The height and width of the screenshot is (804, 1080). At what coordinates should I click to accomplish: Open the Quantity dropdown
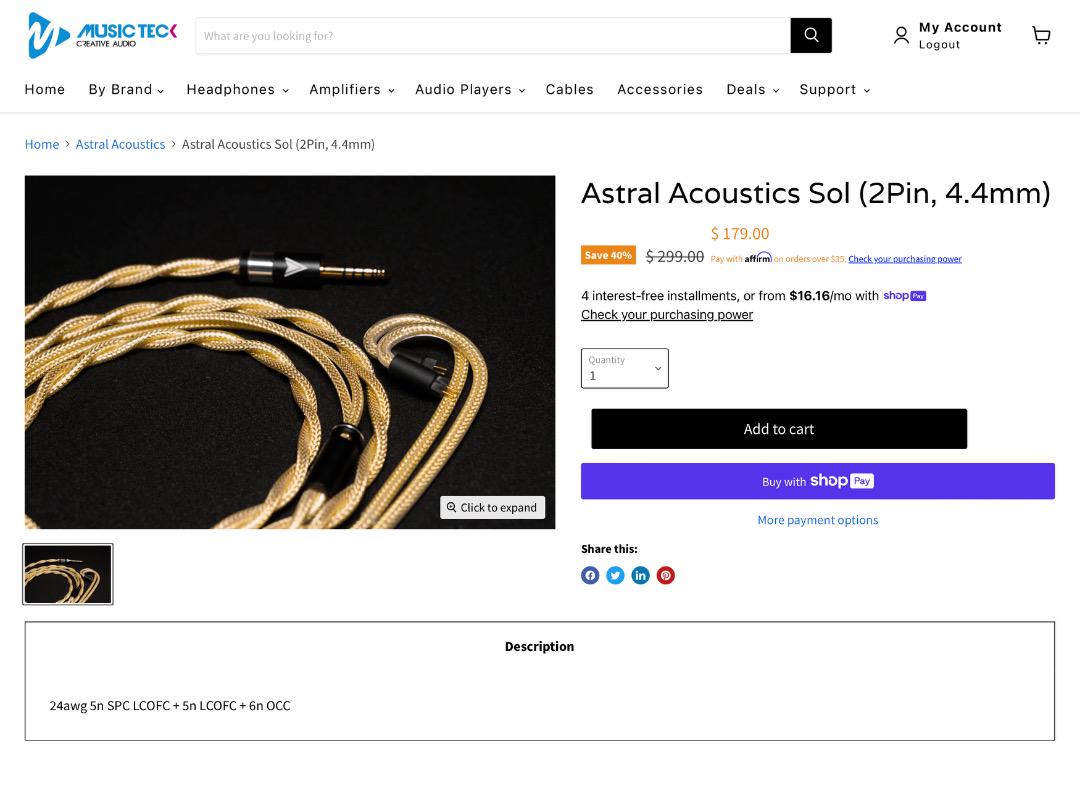pyautogui.click(x=625, y=369)
